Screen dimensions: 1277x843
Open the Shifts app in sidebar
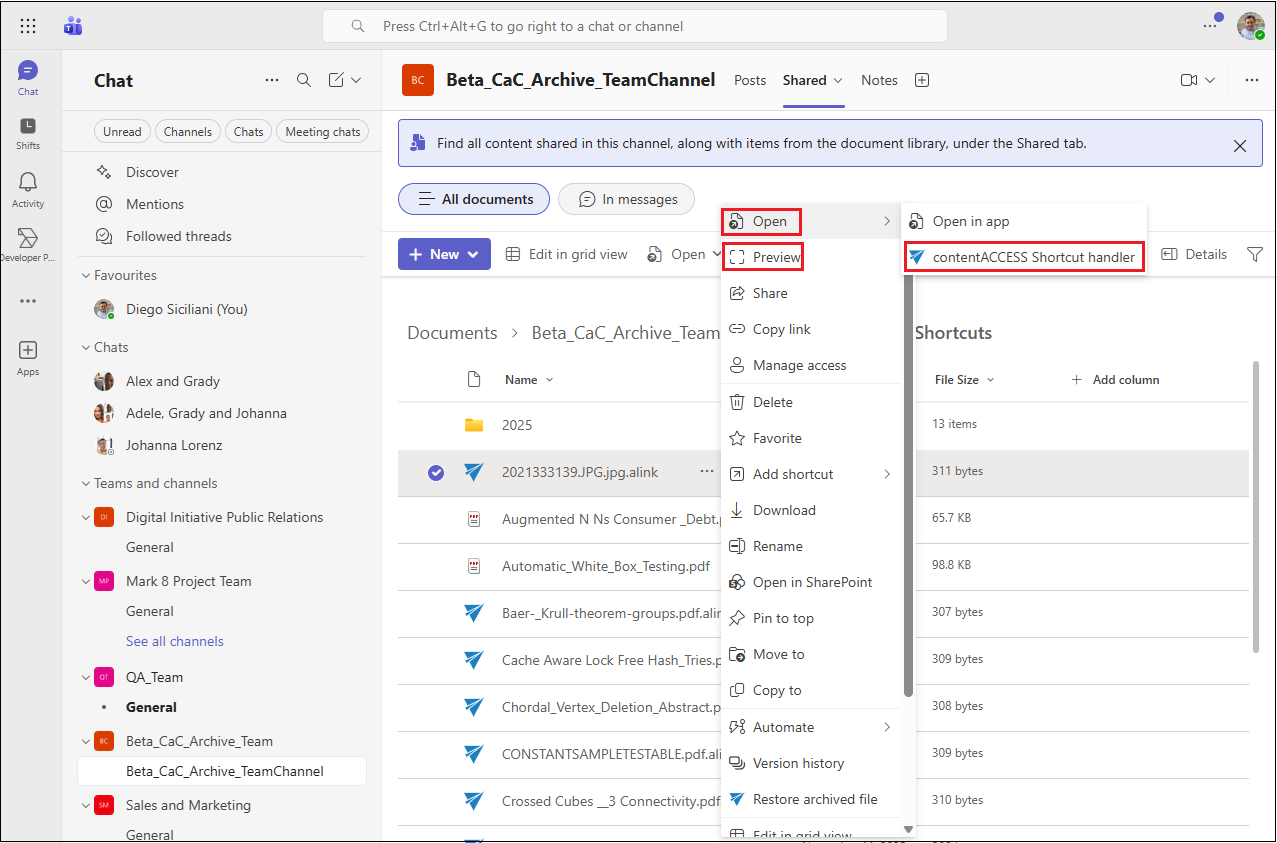(28, 133)
